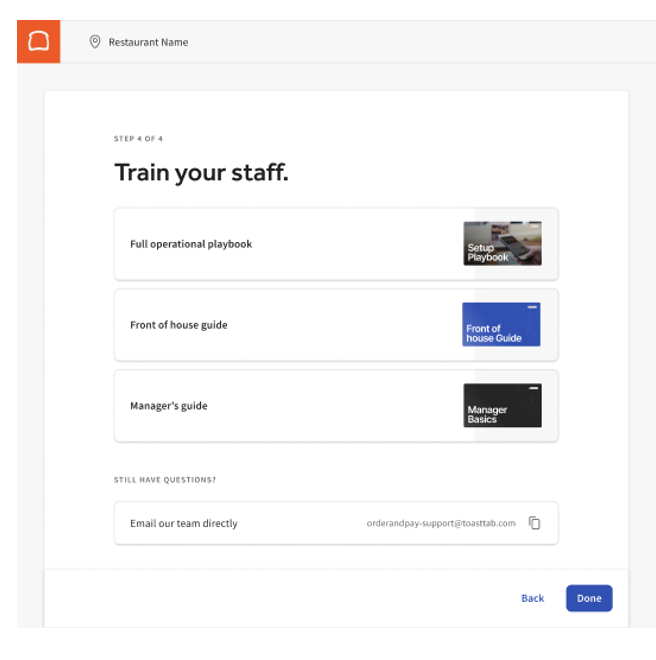Copy the support email with the copy icon
This screenshot has height=660, width=656.
click(x=534, y=523)
